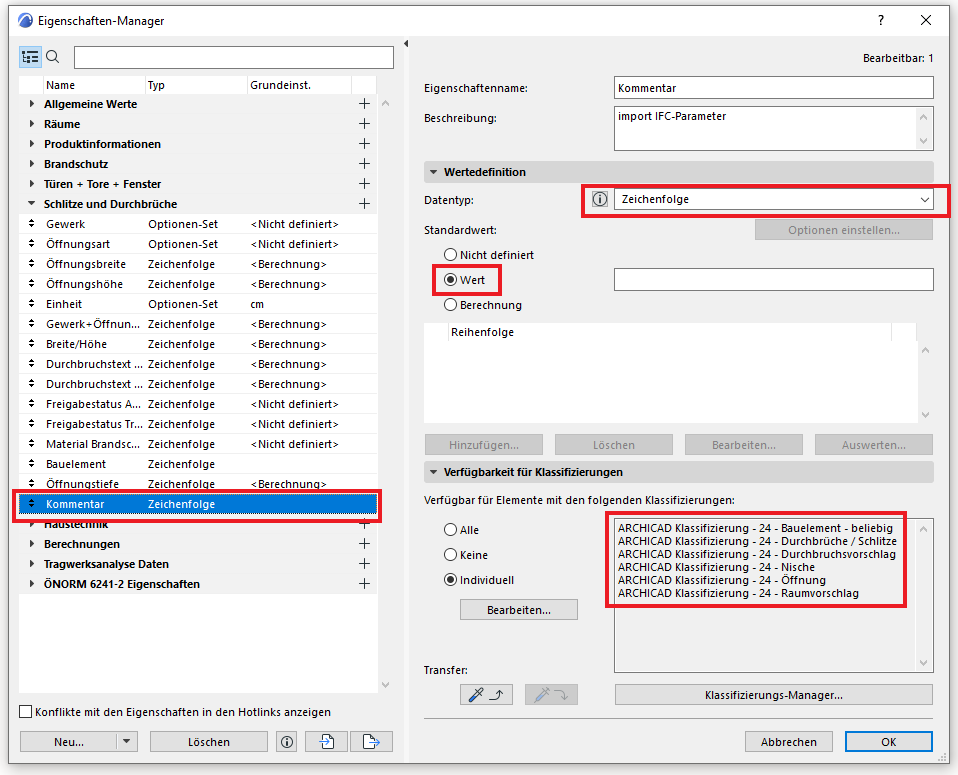
Task: Activate the search magnifier icon
Action: click(53, 57)
